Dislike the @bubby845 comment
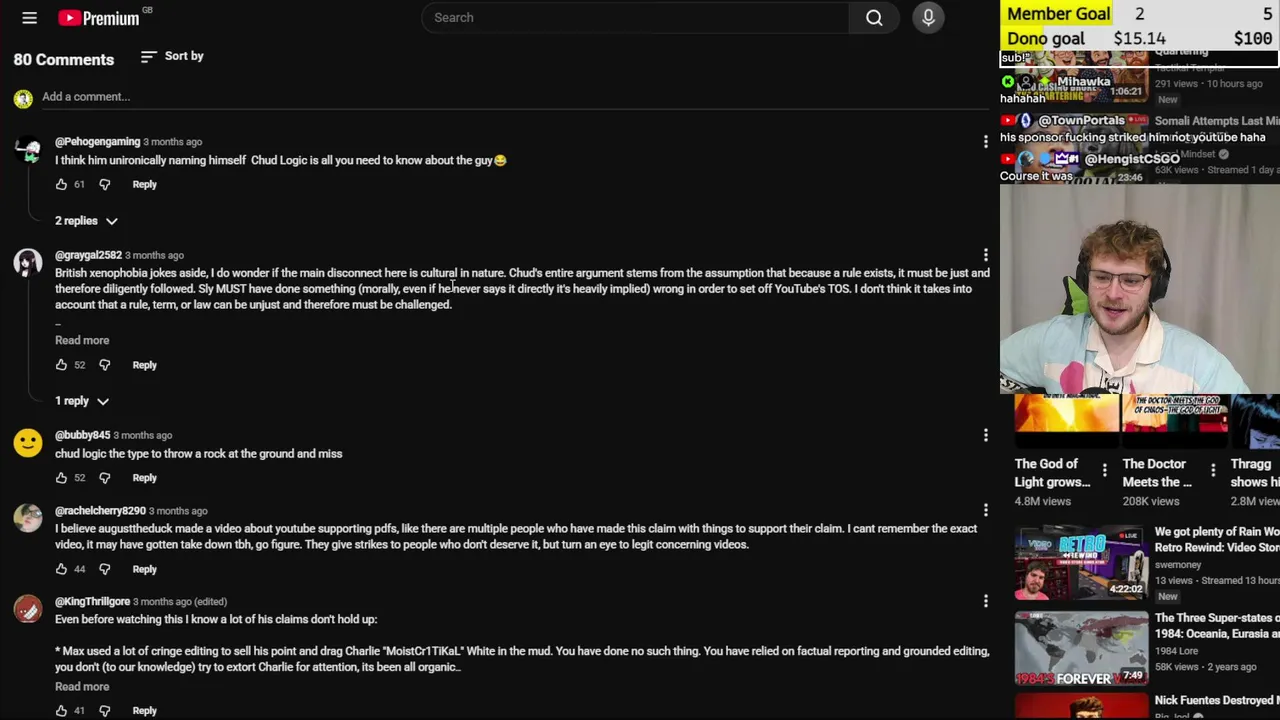 pos(105,478)
